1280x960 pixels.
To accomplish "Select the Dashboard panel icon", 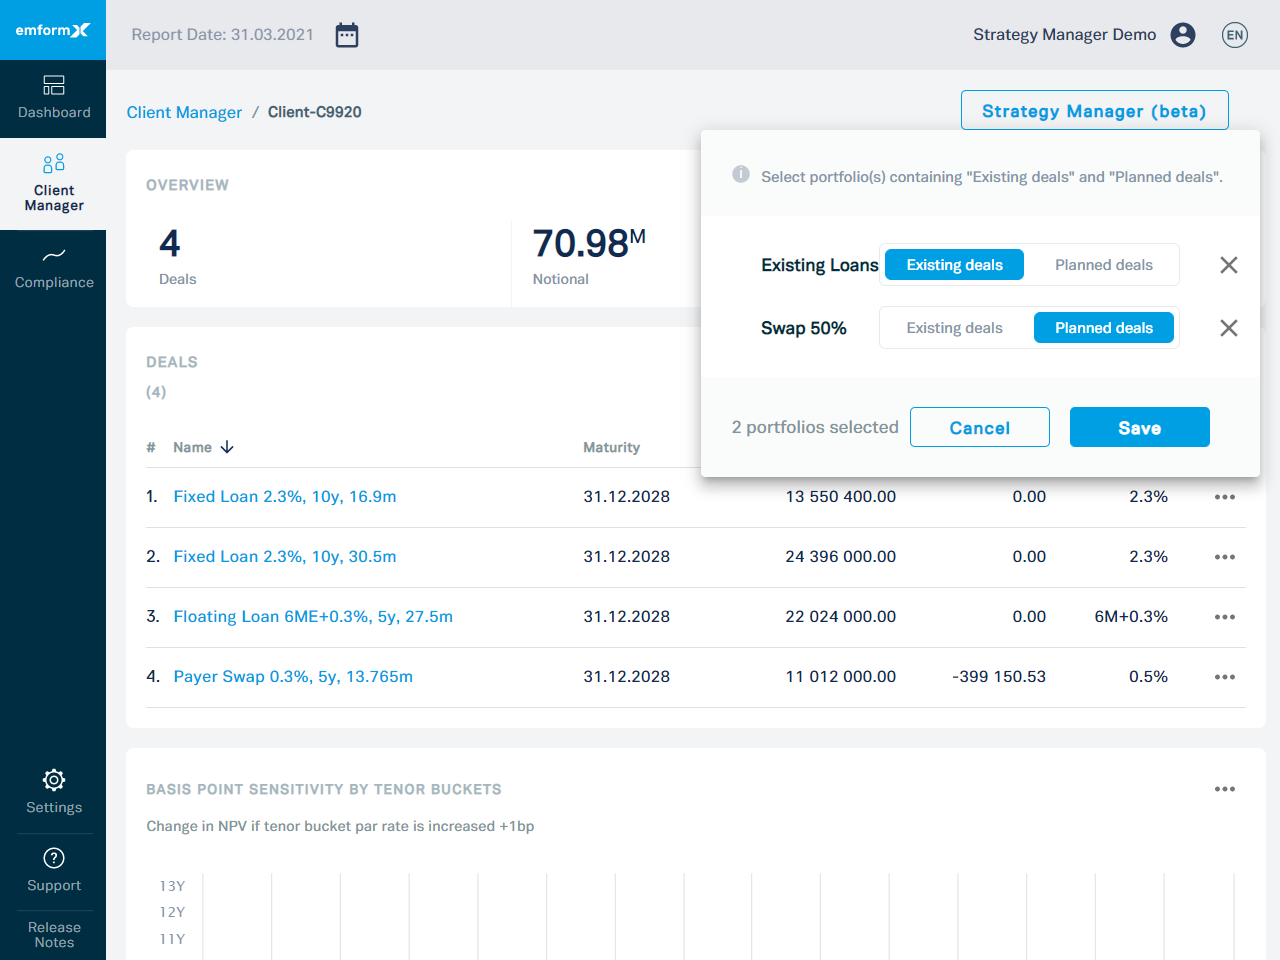I will coord(53,86).
